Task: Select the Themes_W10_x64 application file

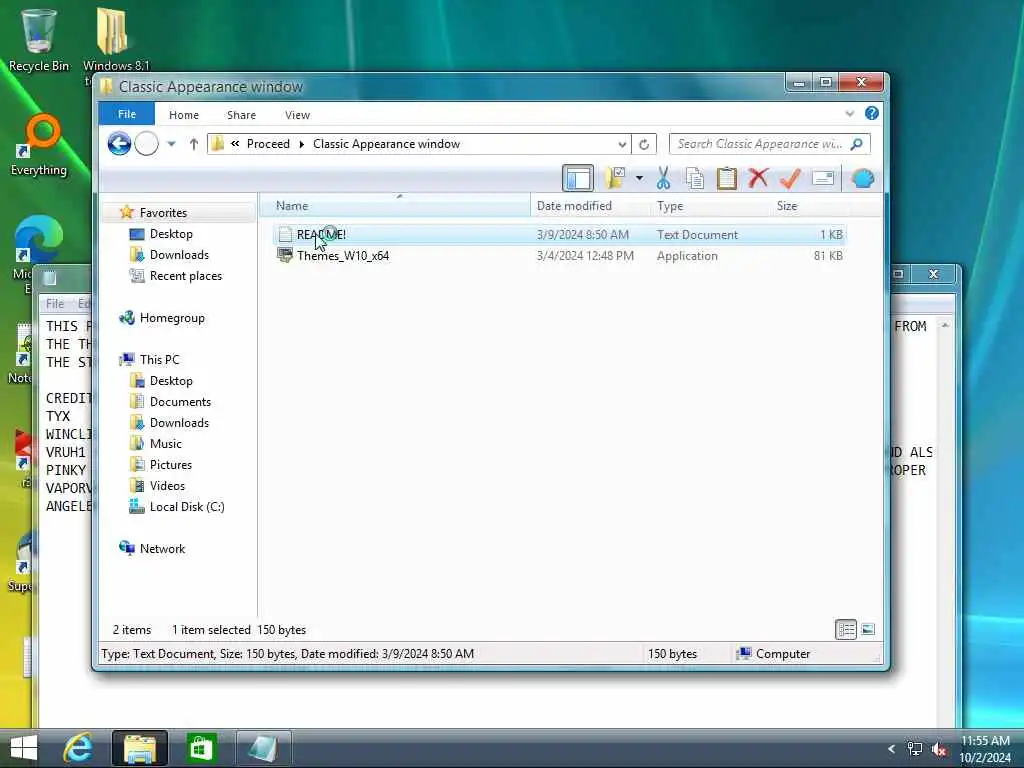Action: coord(560,255)
